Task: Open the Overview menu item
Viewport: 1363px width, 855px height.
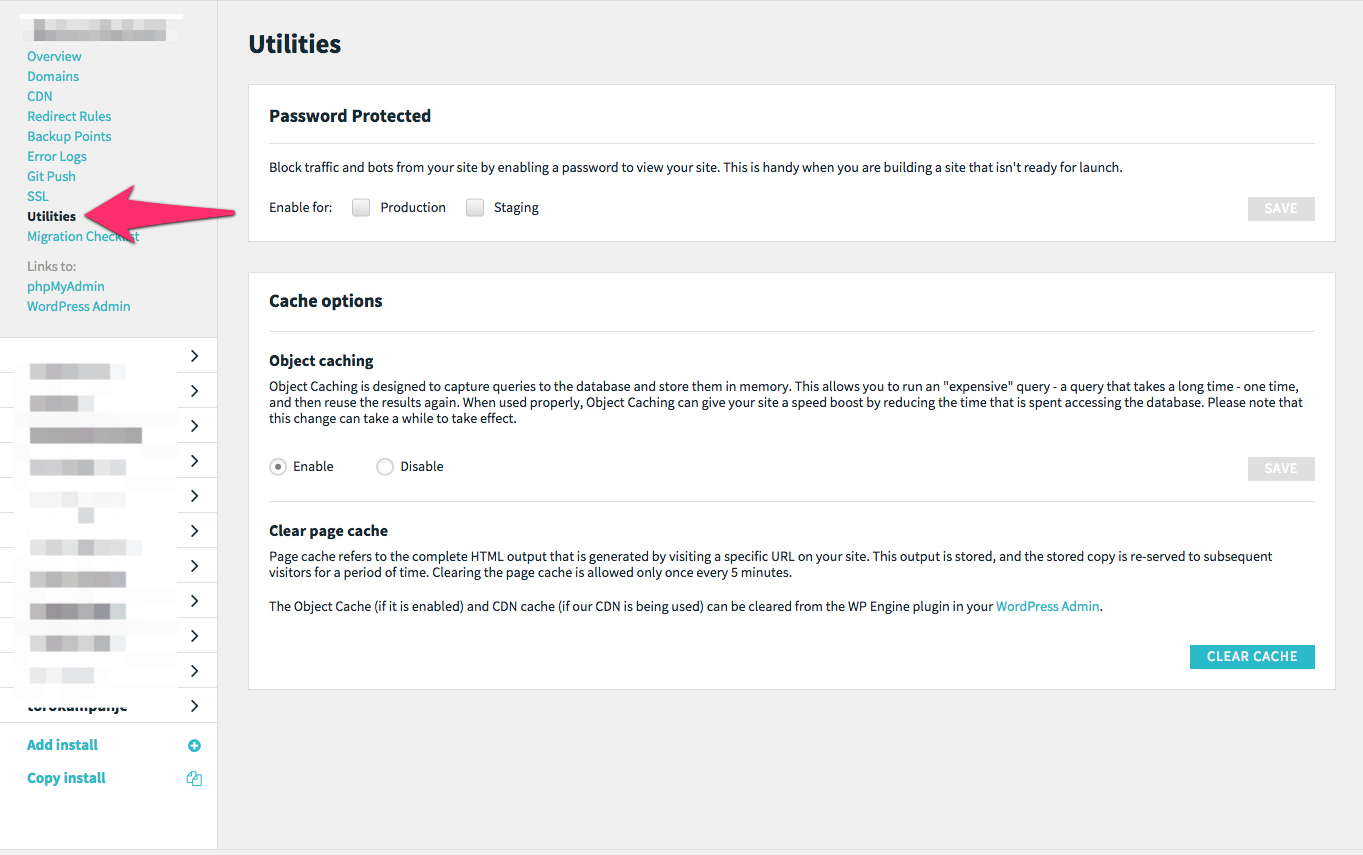Action: point(54,57)
